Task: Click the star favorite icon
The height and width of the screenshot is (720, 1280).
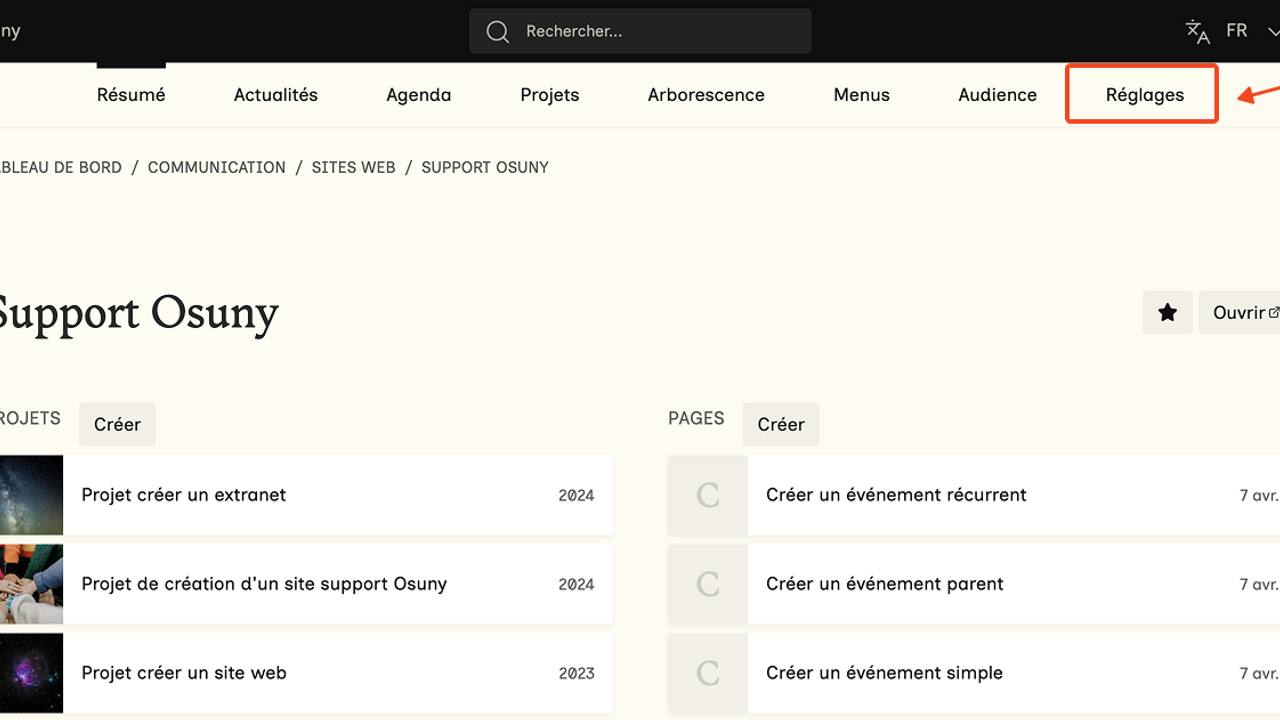Action: (x=1167, y=313)
